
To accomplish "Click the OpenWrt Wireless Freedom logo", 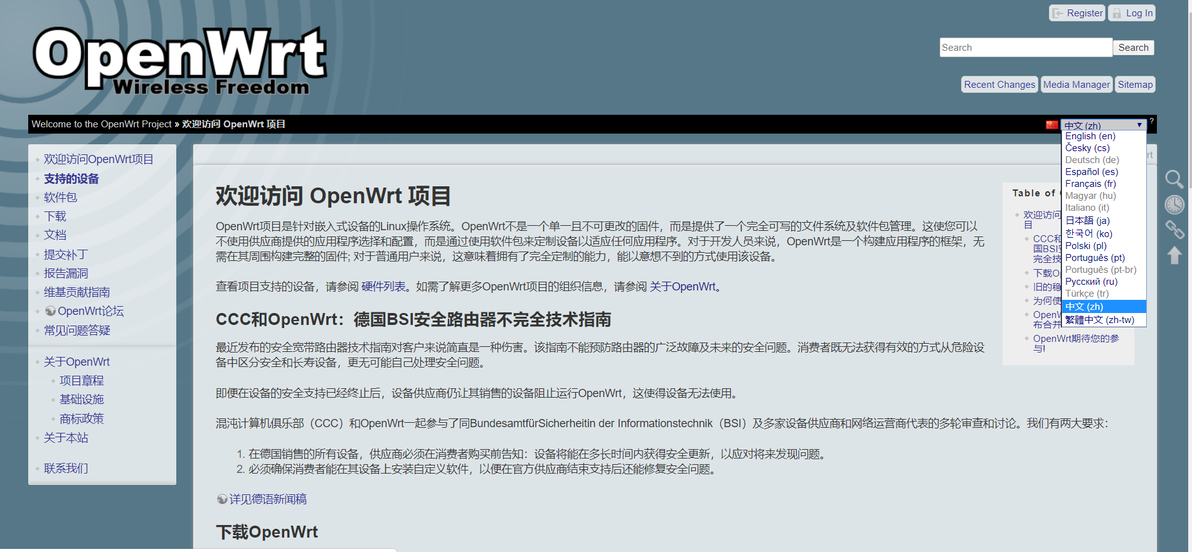I will click(x=179, y=62).
